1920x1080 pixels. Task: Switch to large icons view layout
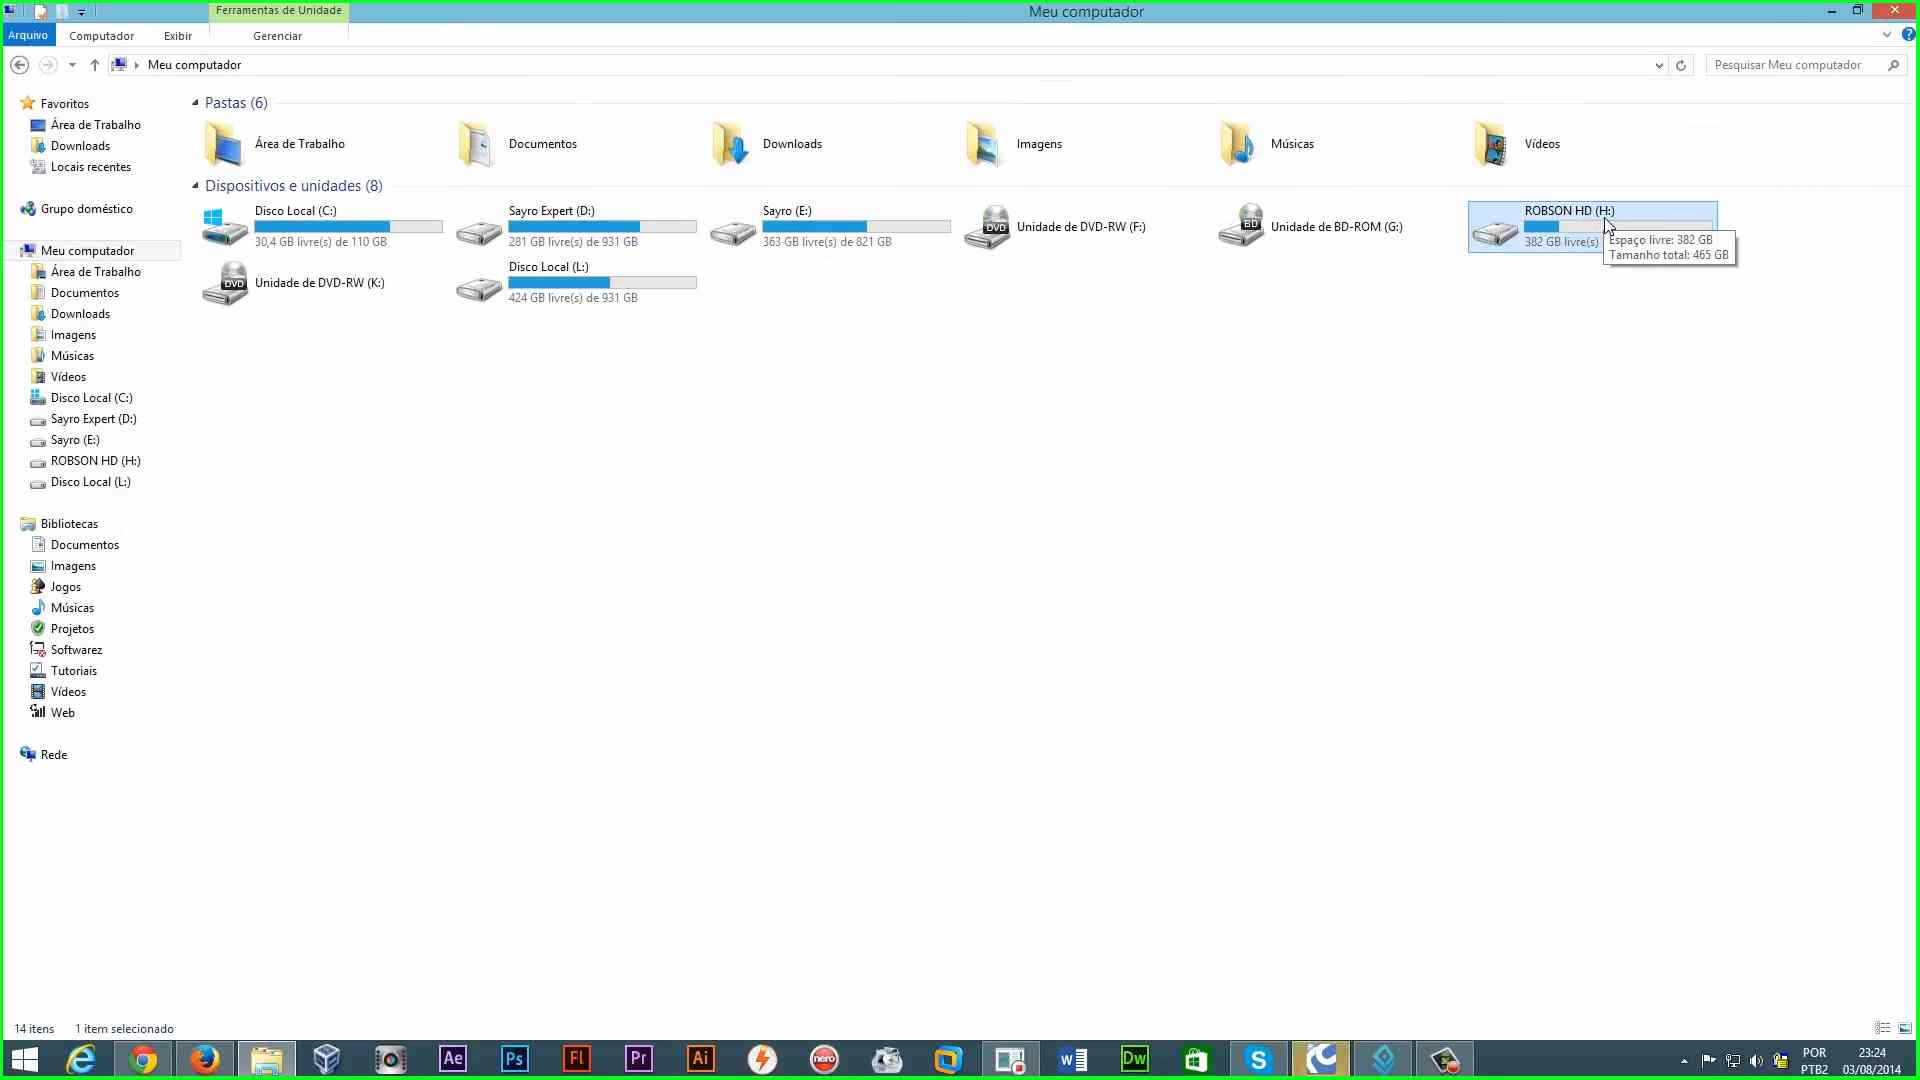pyautogui.click(x=1904, y=1028)
